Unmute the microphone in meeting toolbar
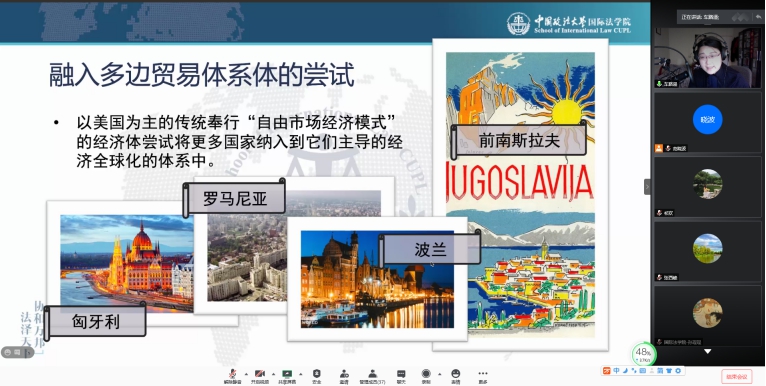 click(x=233, y=376)
